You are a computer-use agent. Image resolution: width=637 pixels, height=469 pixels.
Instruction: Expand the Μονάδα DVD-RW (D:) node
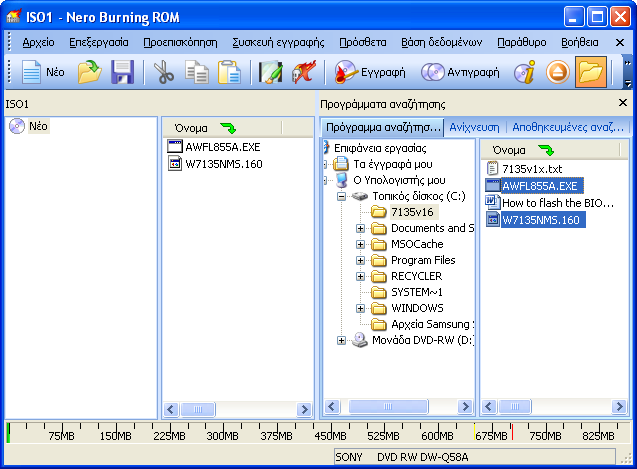342,341
